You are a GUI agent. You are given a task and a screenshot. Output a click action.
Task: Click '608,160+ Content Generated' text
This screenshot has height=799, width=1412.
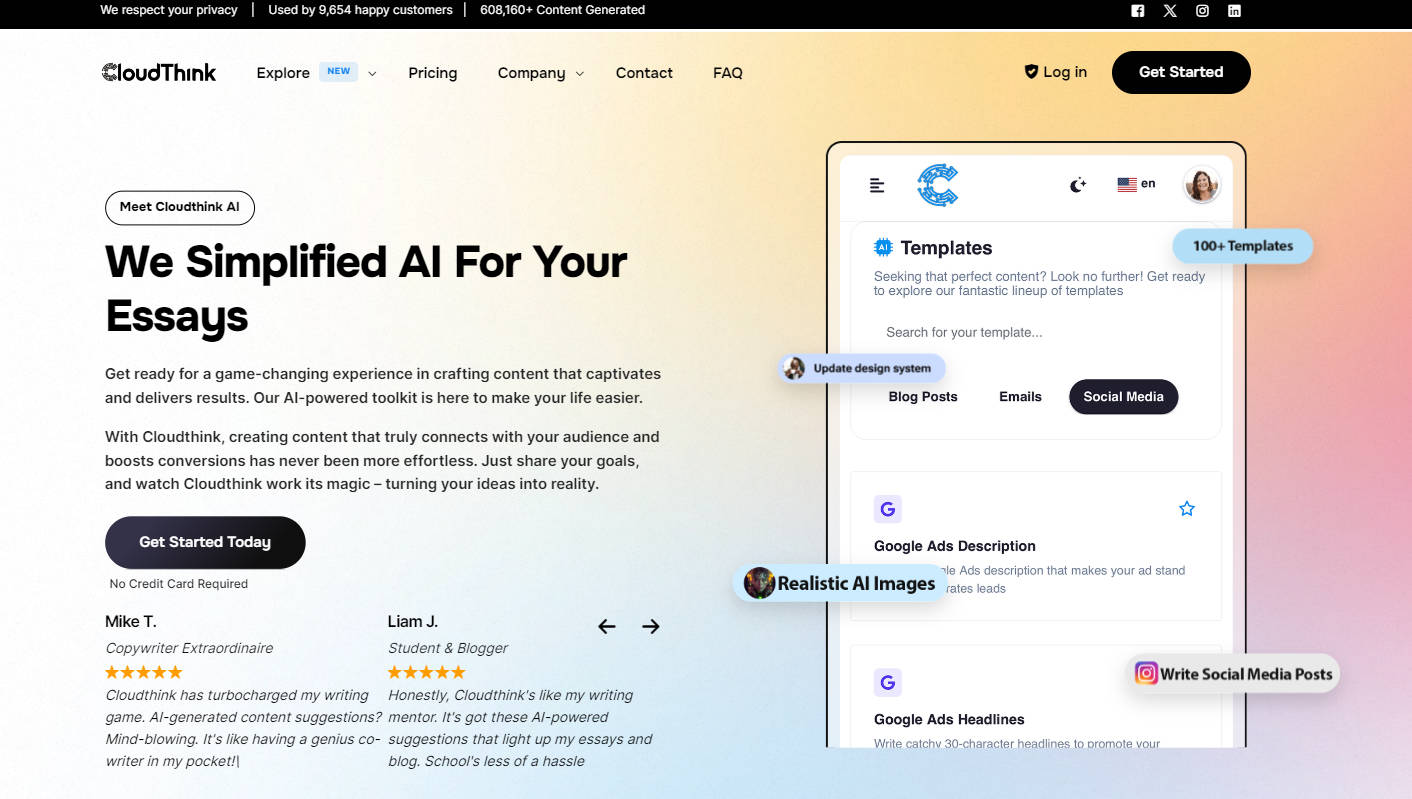pyautogui.click(x=563, y=10)
